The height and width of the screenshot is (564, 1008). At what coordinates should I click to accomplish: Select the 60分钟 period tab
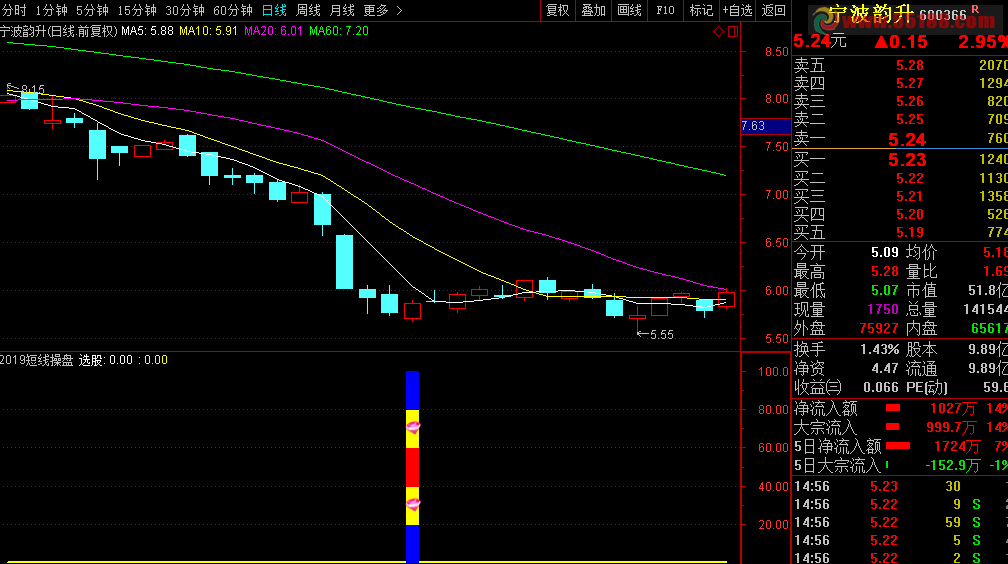233,10
